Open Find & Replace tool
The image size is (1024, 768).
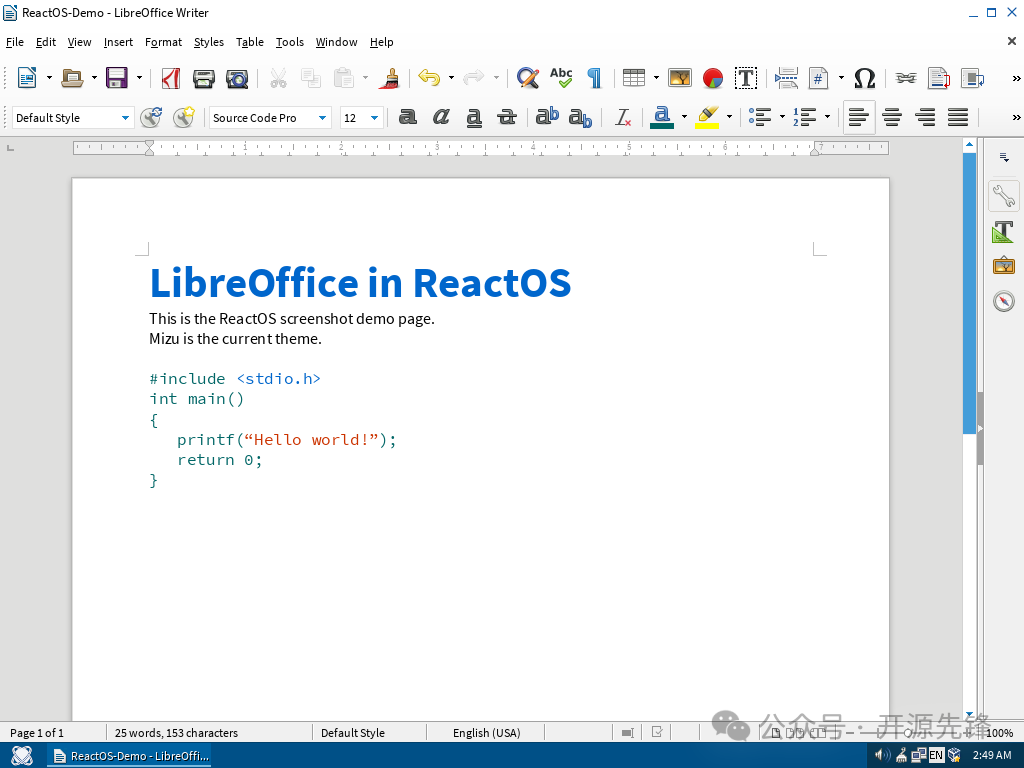tap(528, 78)
